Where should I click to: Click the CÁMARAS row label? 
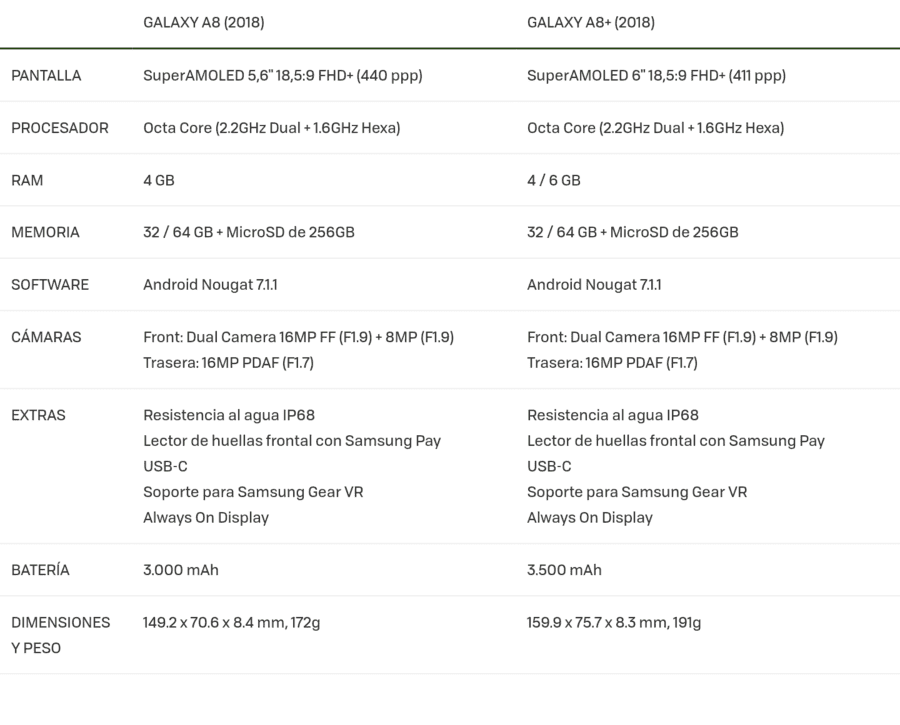(46, 337)
